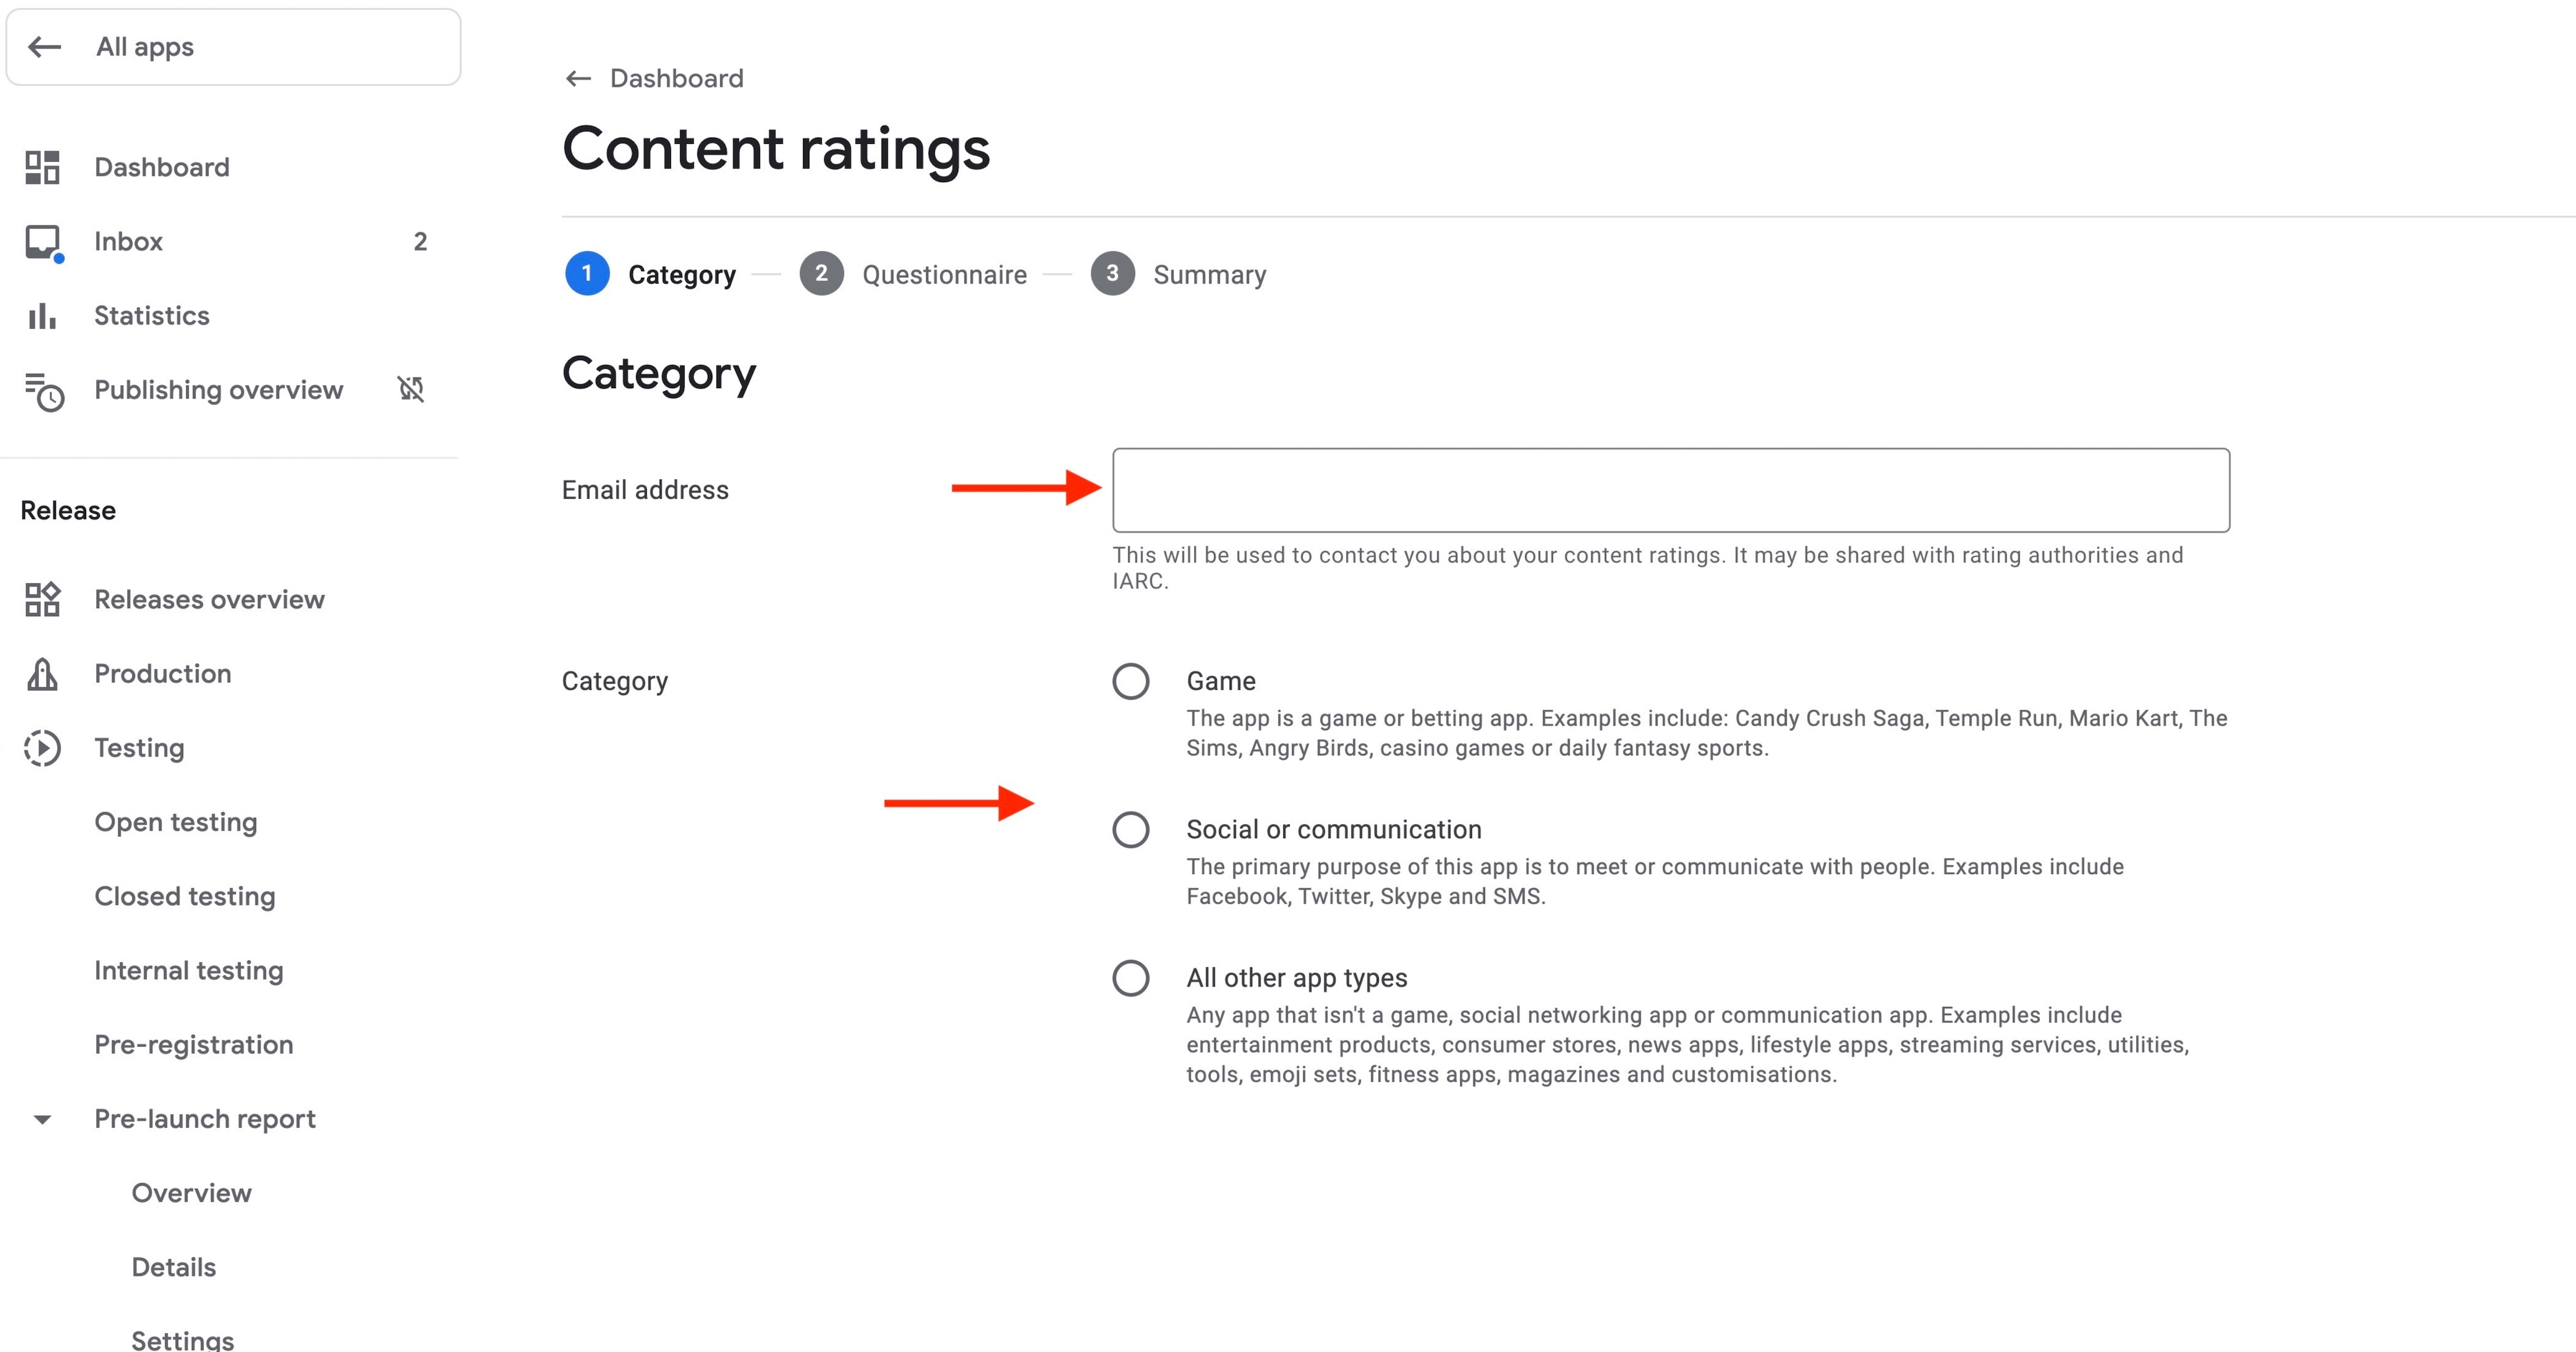2576x1352 pixels.
Task: Click the Email address input field
Action: pos(1670,490)
